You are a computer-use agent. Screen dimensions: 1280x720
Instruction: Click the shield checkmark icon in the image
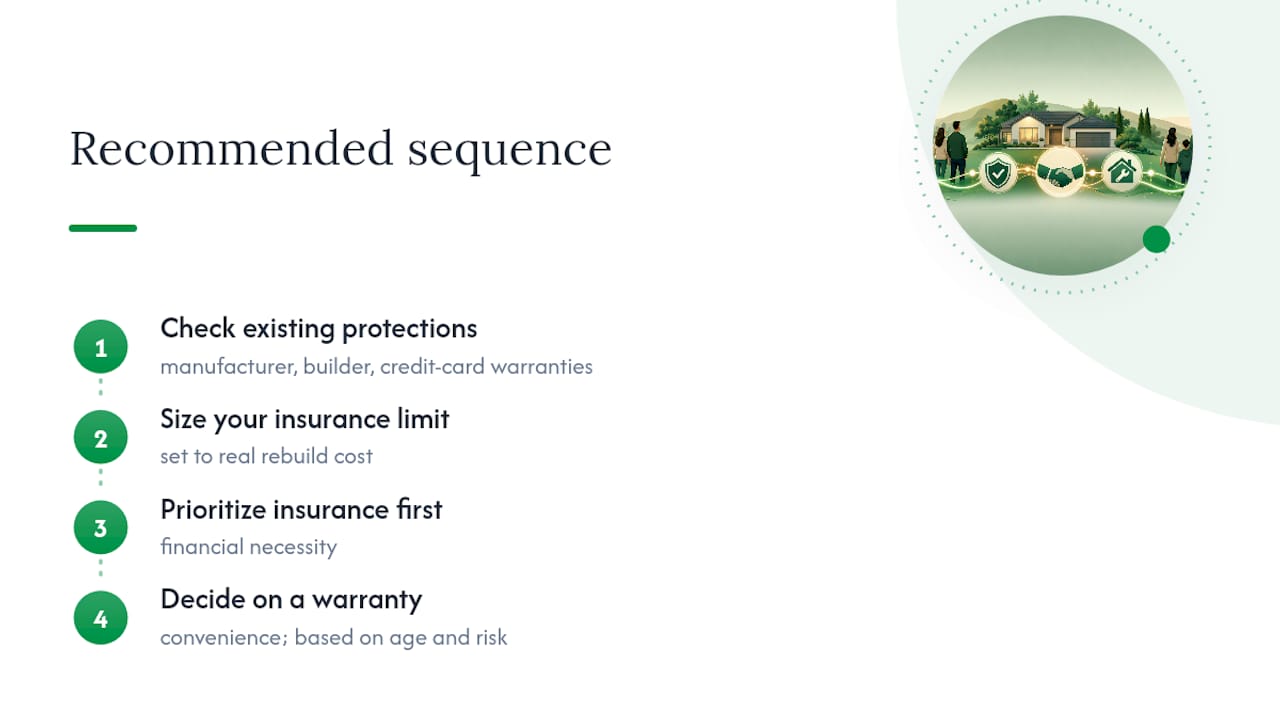tap(998, 173)
